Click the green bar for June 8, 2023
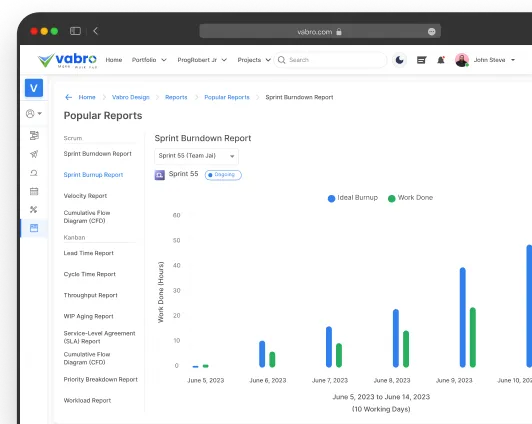532x424 pixels. point(406,349)
